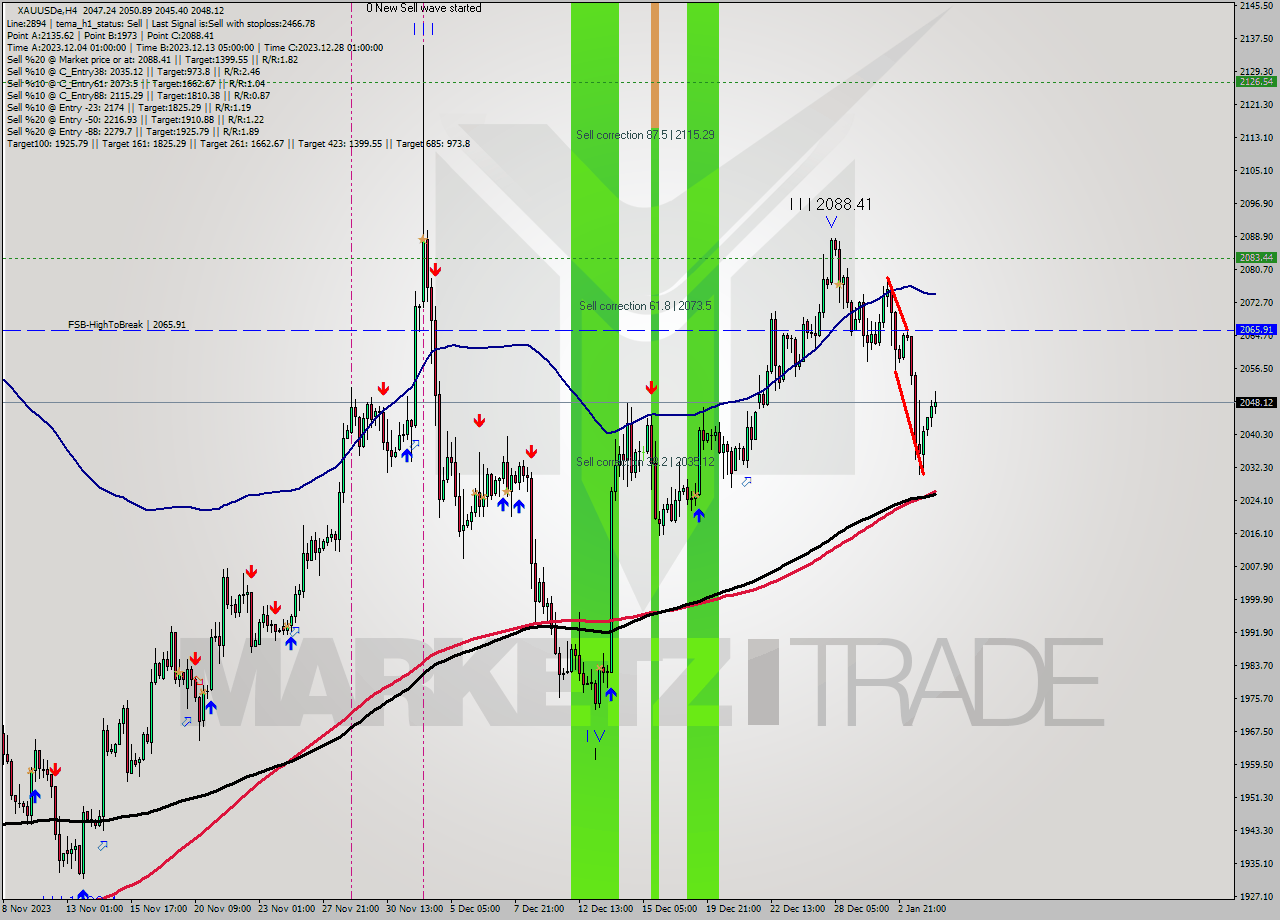
Task: Click the '19 Dec 21:00' time axis label
Action: [733, 909]
